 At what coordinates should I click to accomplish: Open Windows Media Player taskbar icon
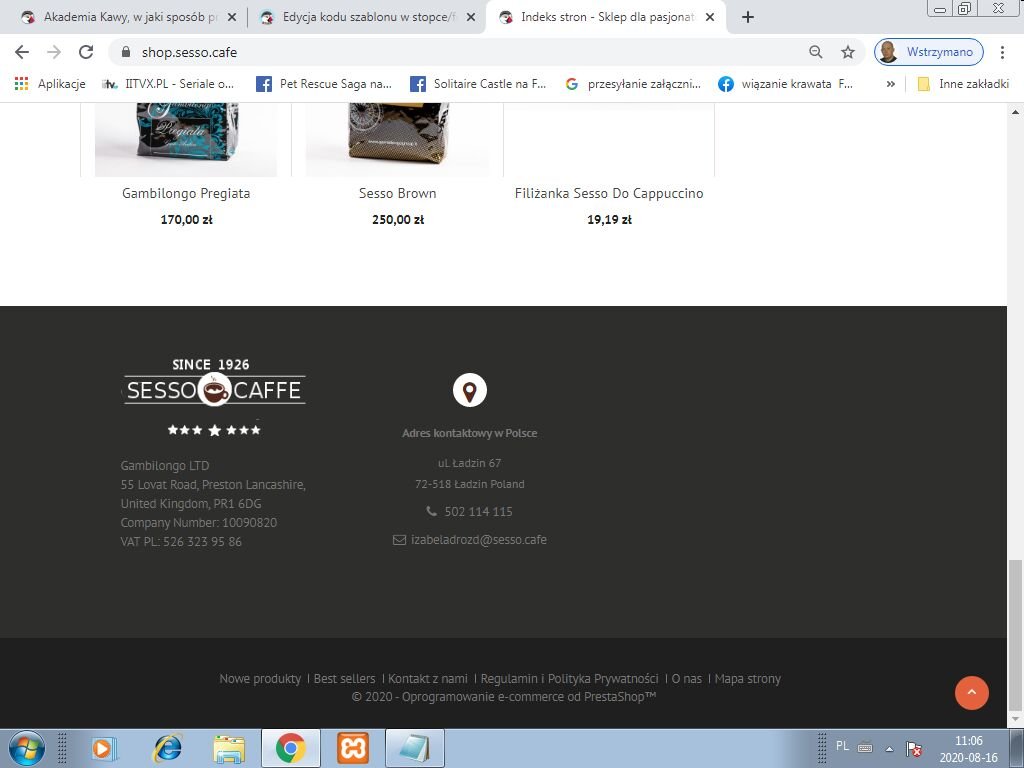tap(104, 748)
